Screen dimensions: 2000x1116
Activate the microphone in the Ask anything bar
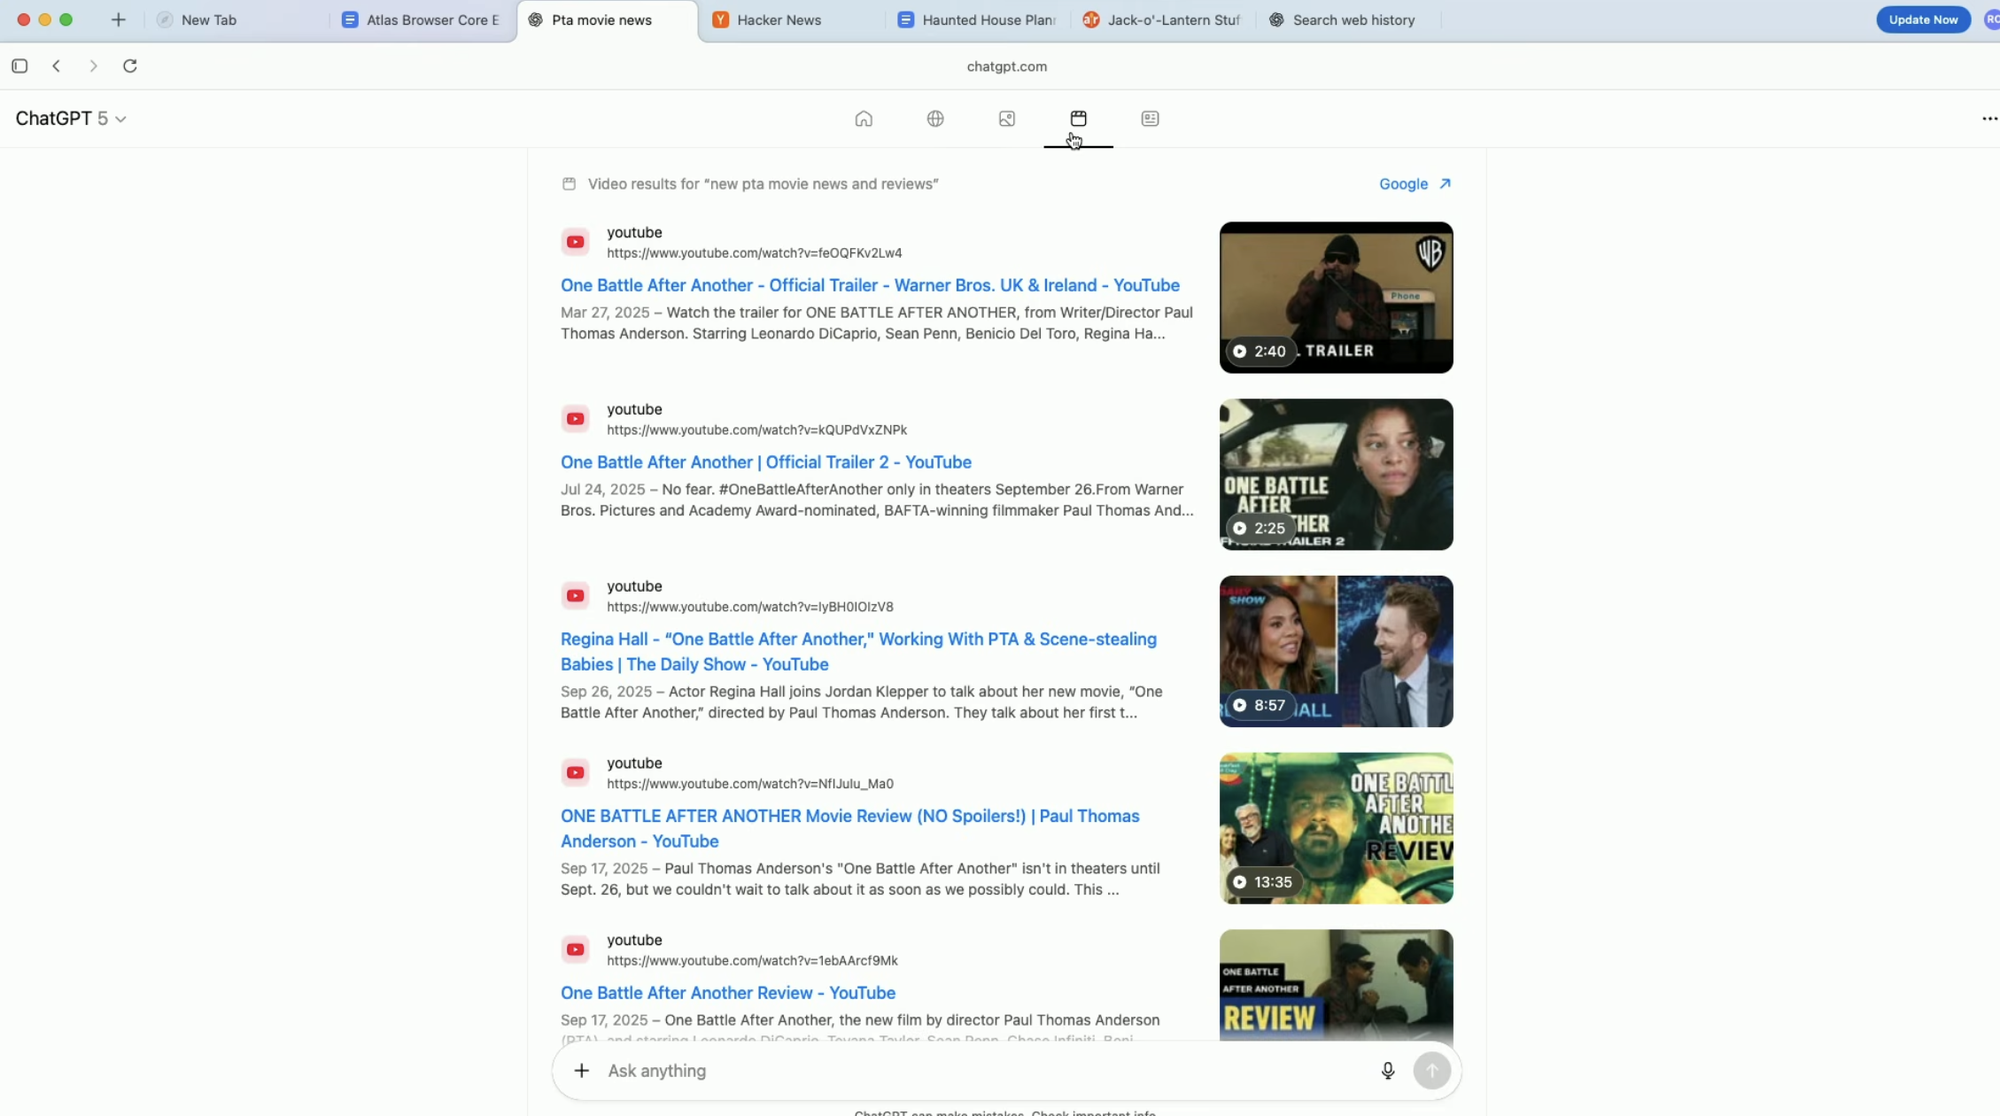pos(1387,1070)
